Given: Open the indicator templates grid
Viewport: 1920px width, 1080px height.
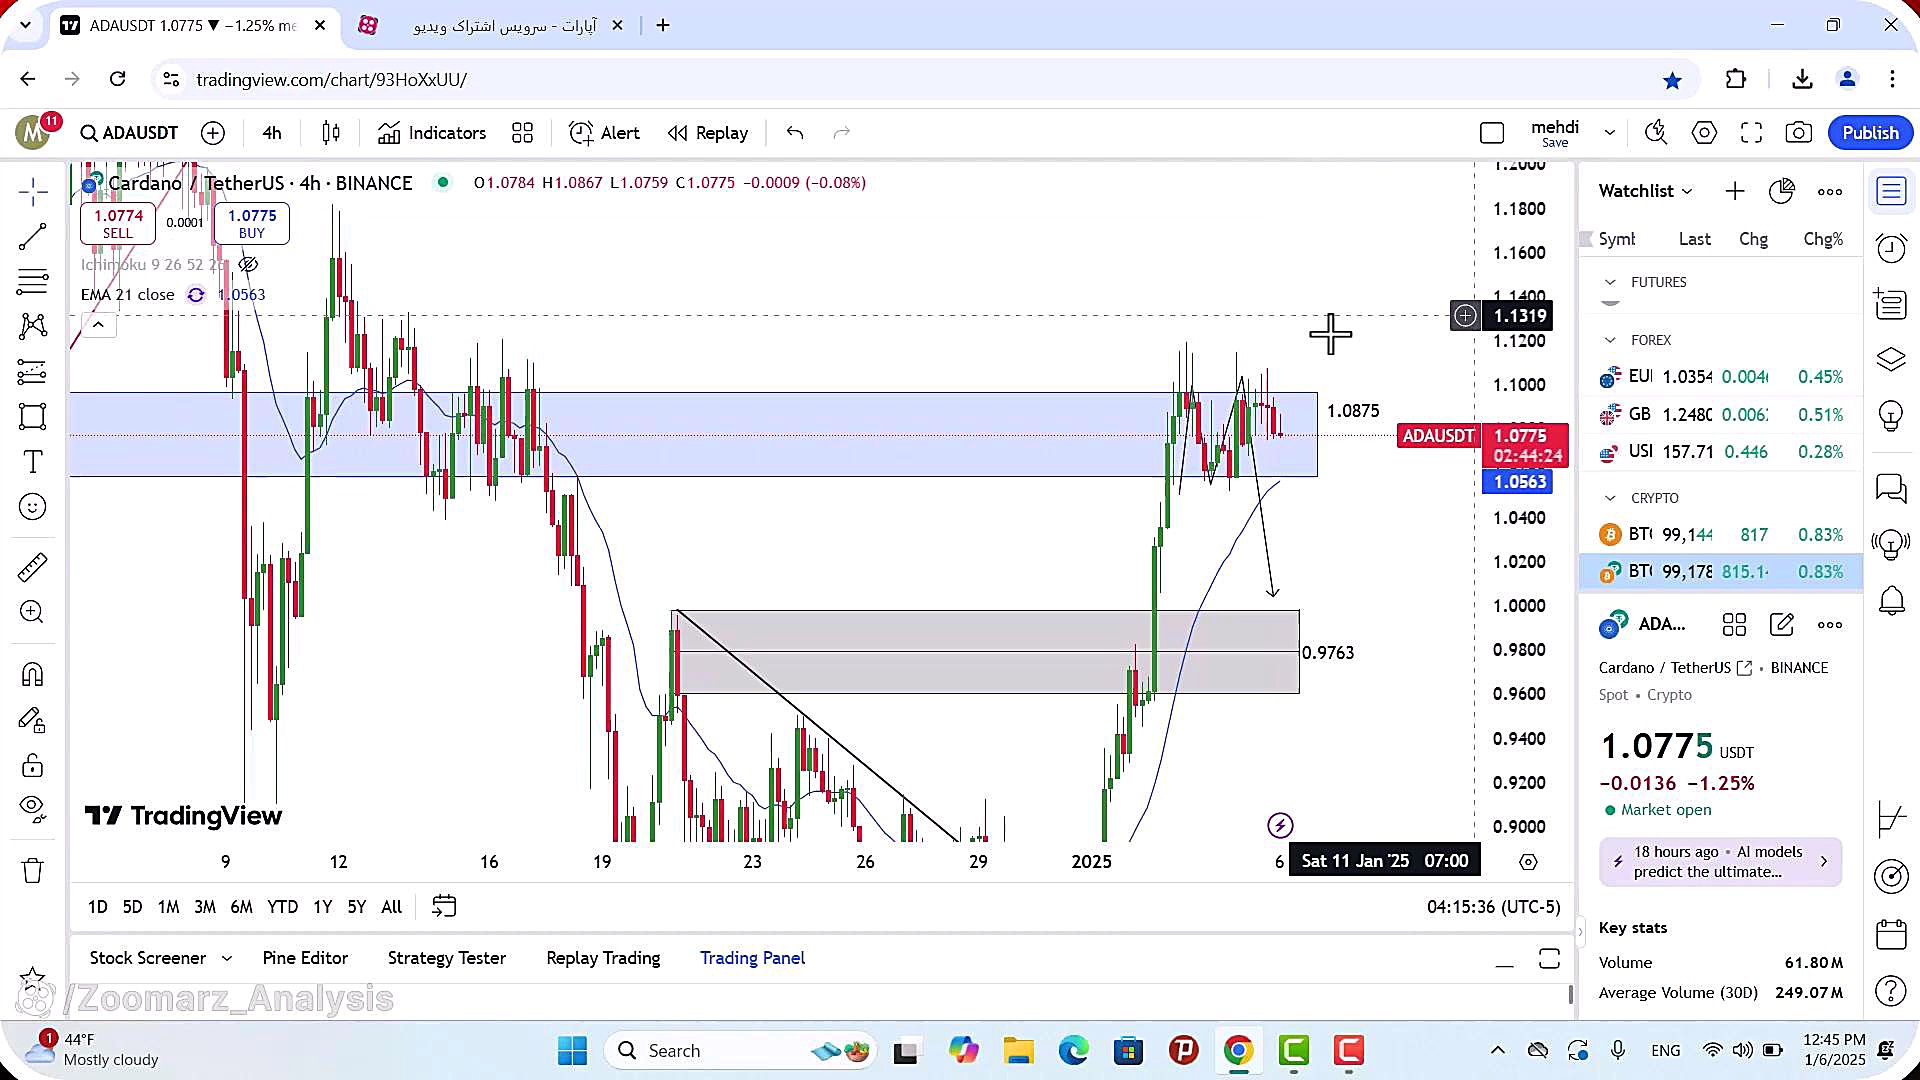Looking at the screenshot, I should [522, 133].
